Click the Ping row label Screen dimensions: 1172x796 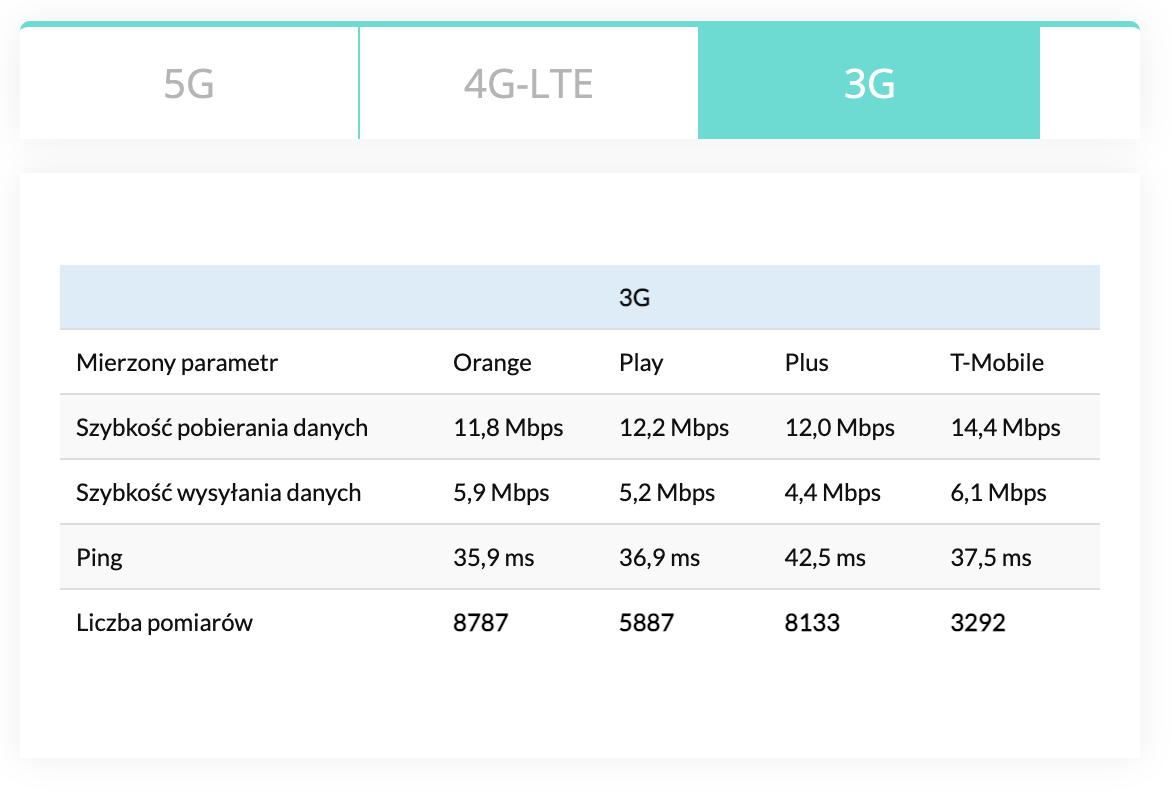tap(99, 558)
